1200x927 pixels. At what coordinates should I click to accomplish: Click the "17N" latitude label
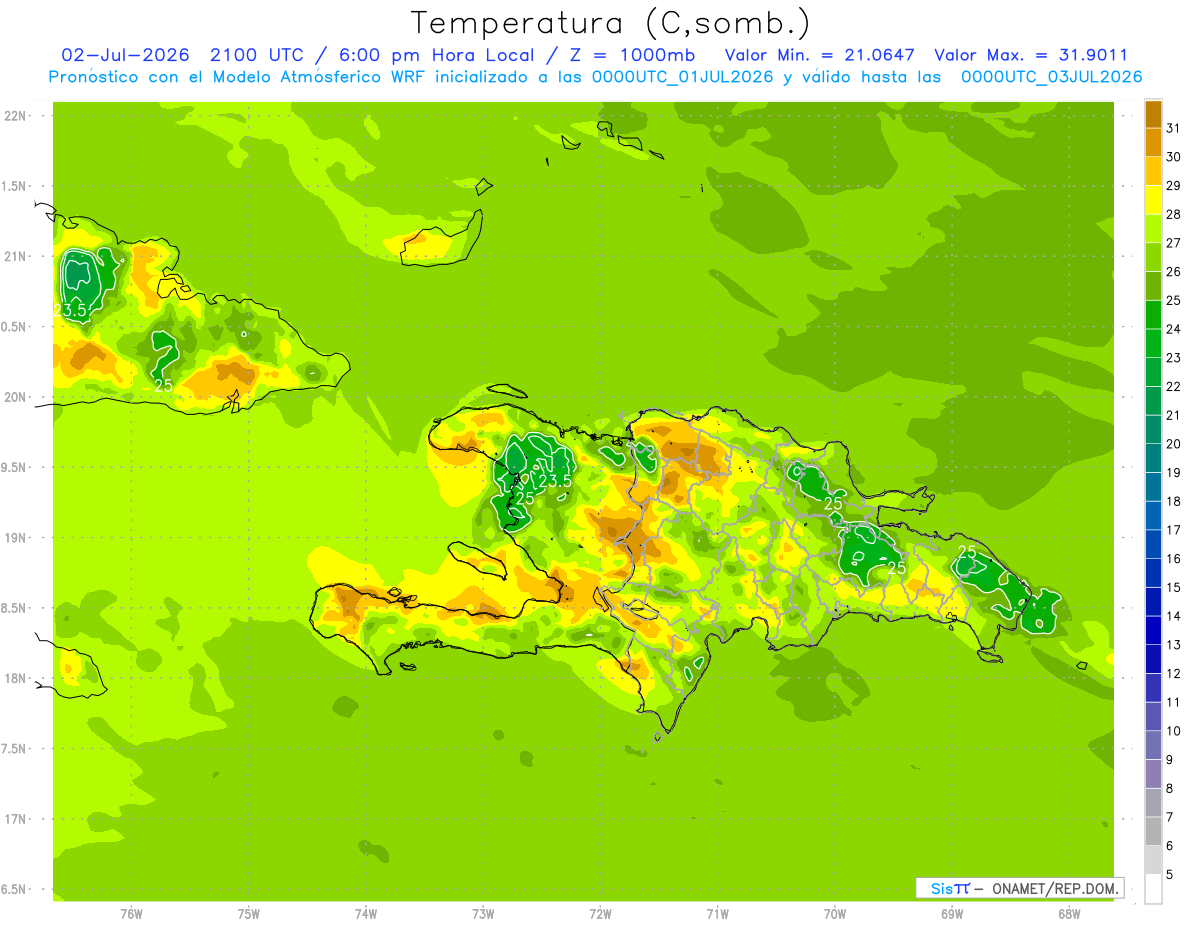pyautogui.click(x=15, y=819)
